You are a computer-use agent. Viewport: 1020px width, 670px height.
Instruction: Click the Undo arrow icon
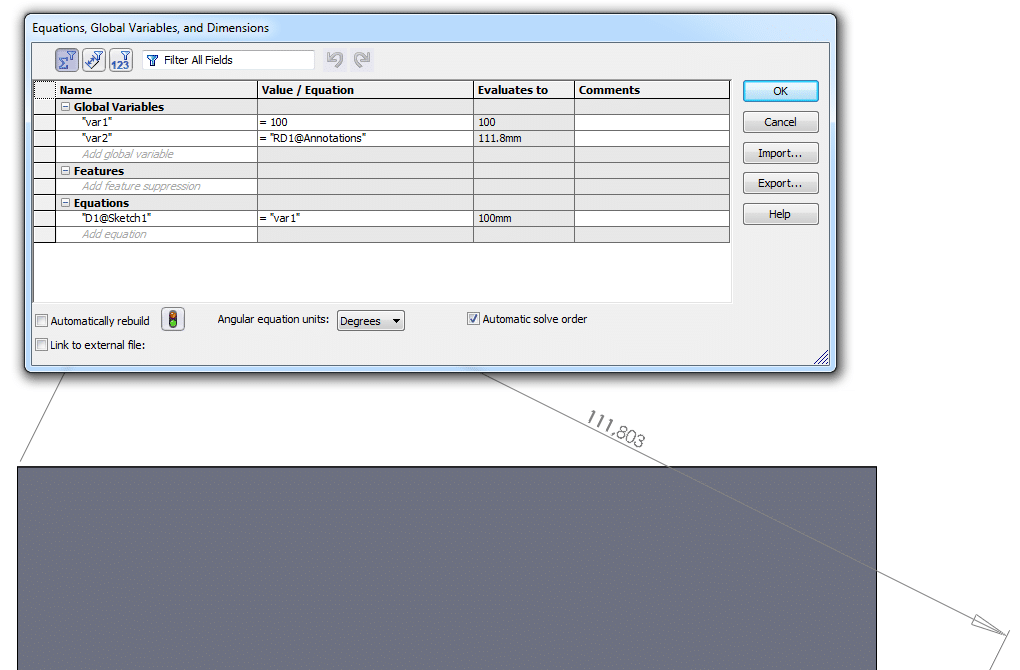click(335, 60)
